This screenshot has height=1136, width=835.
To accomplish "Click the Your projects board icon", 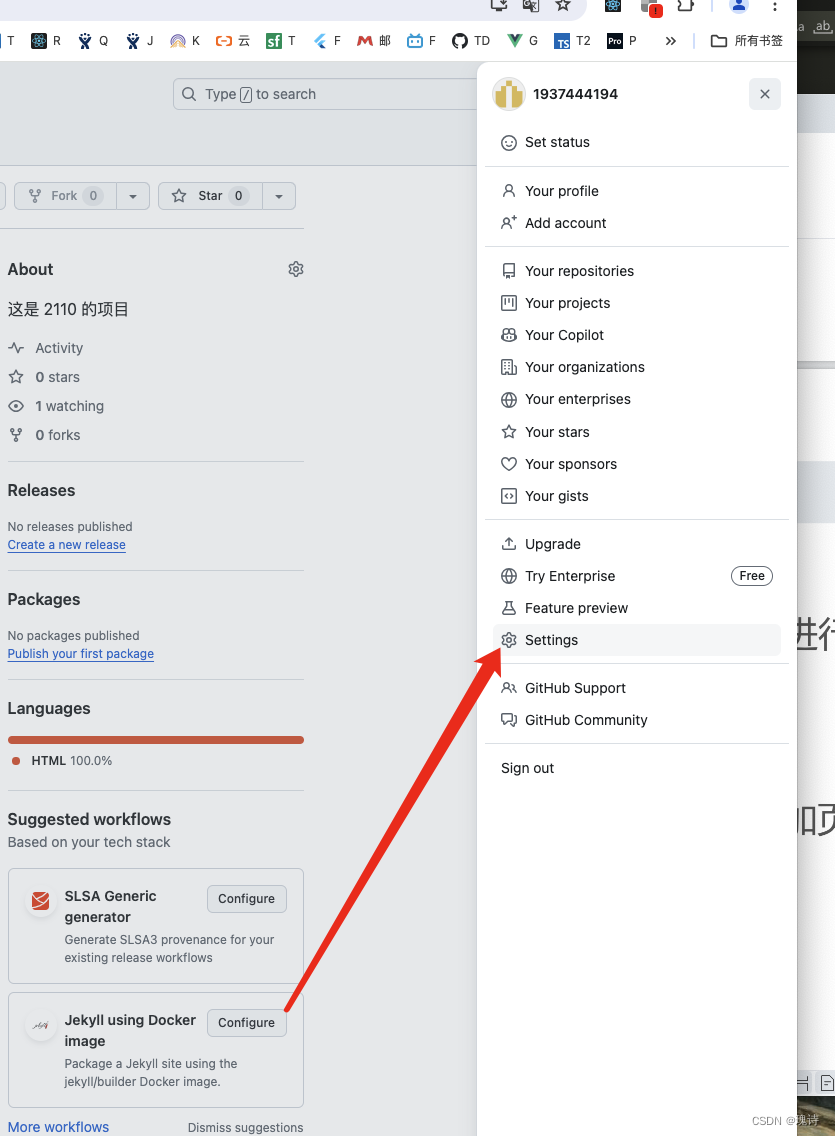I will [509, 303].
